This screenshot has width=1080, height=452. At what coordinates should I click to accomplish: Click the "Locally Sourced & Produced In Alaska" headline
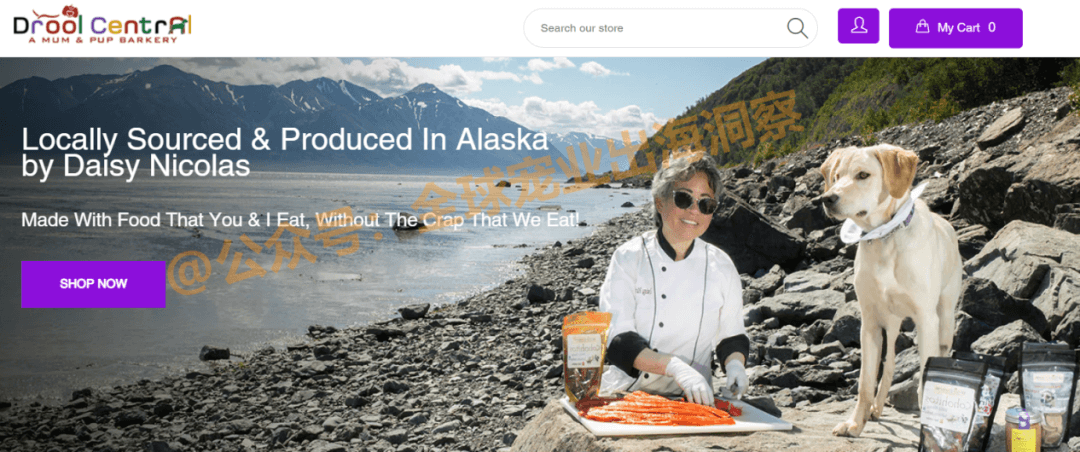(285, 139)
